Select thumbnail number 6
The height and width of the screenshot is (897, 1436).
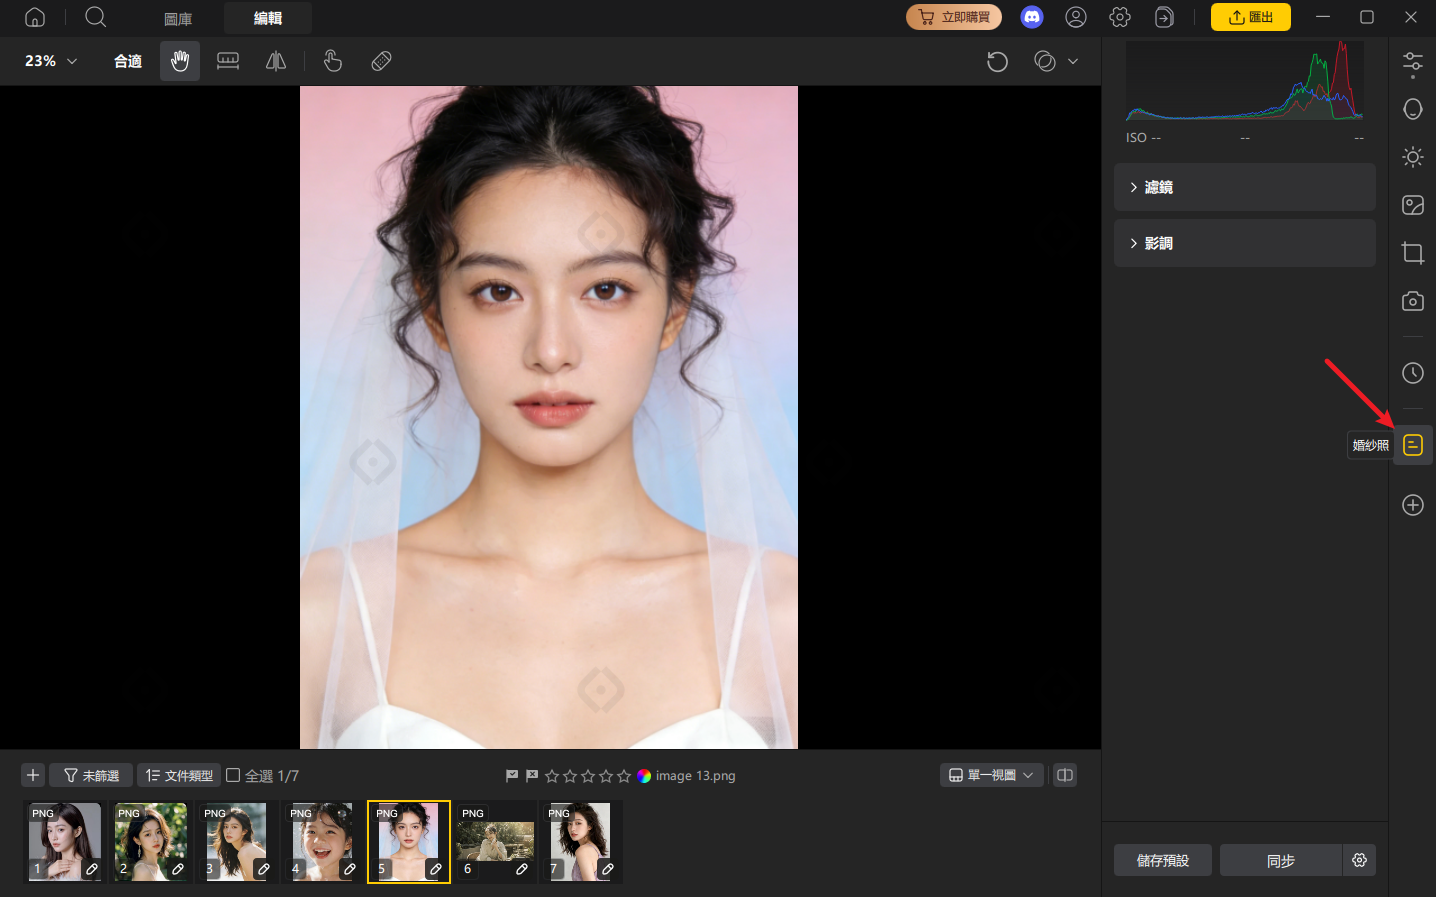click(495, 841)
